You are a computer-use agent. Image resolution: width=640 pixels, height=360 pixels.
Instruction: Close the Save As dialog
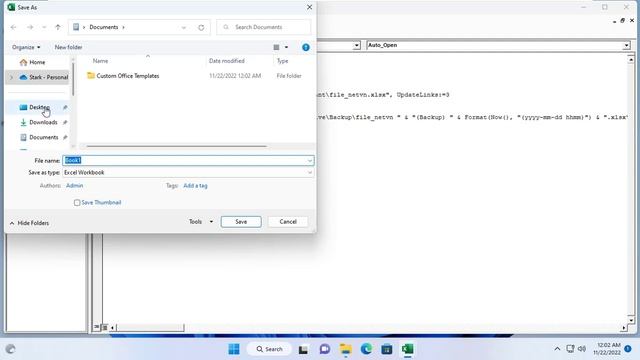(309, 7)
